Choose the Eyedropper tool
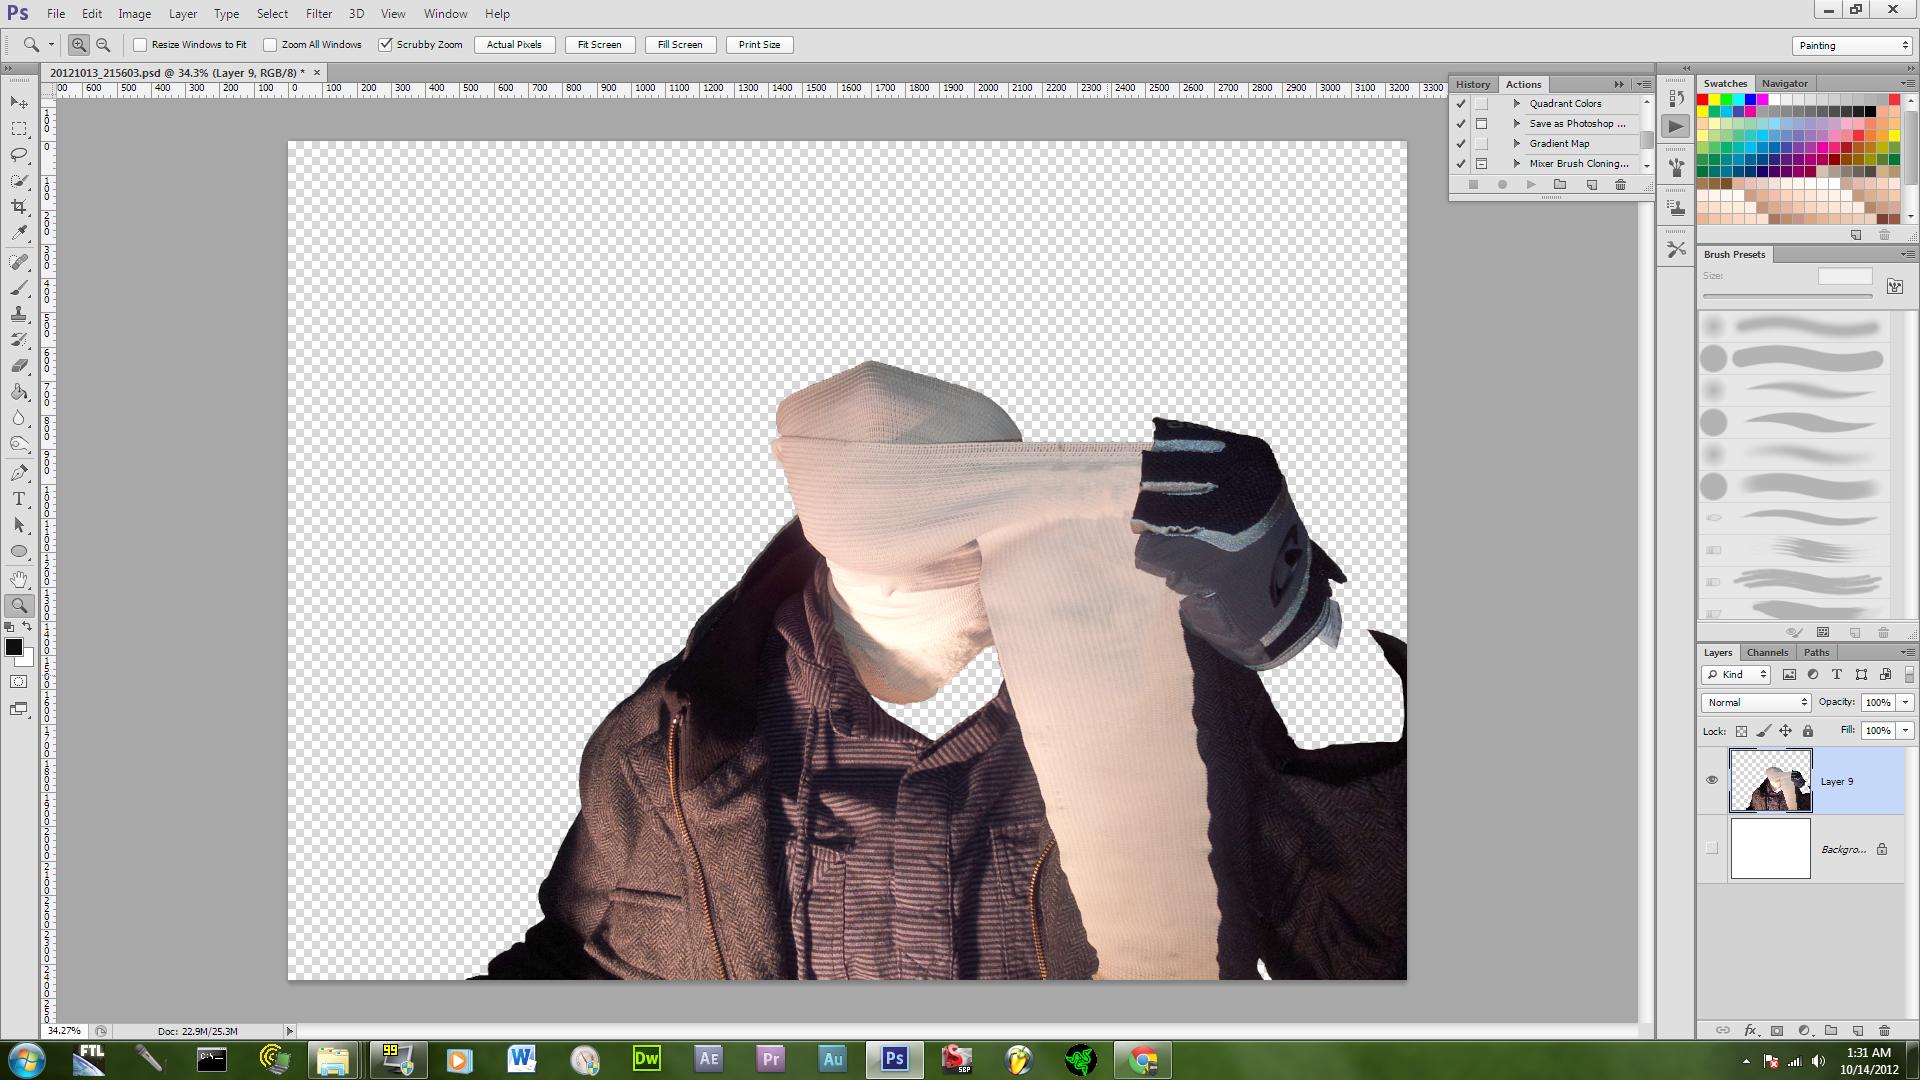Viewport: 1920px width, 1080px height. pyautogui.click(x=19, y=233)
